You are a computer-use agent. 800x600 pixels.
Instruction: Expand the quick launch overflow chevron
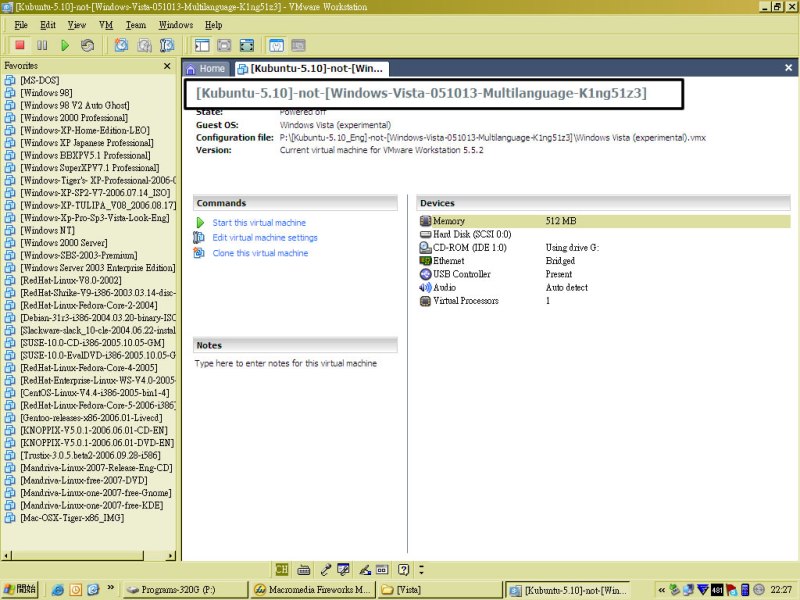click(x=110, y=588)
